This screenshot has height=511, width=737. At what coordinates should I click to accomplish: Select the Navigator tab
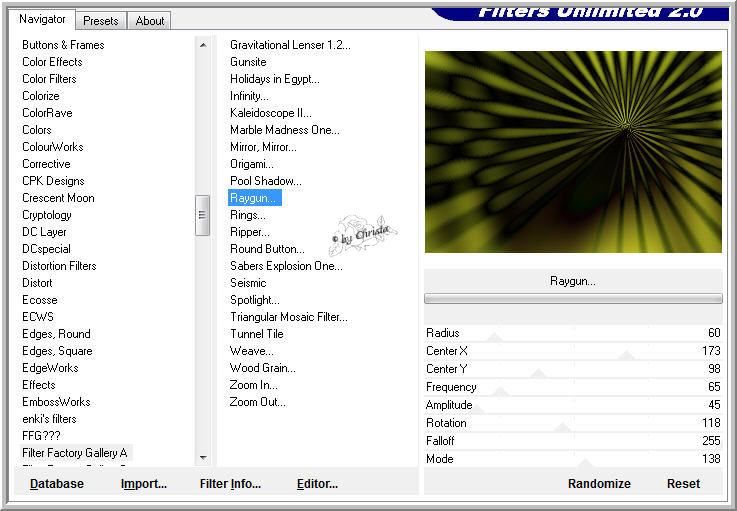point(42,19)
